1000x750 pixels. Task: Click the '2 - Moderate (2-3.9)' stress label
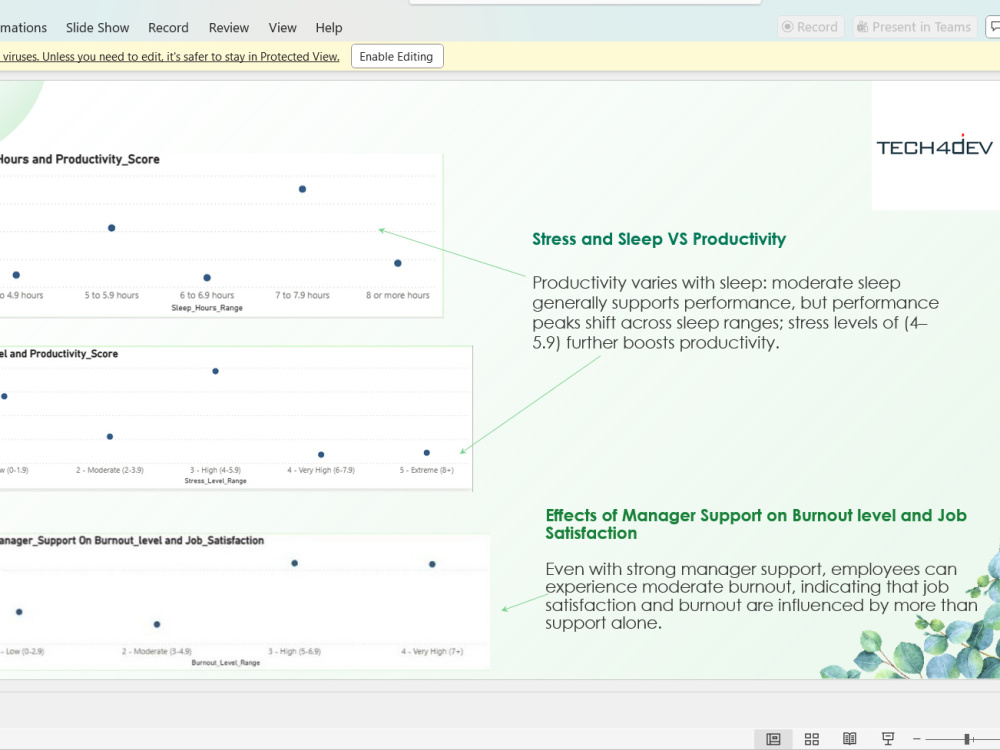110,470
